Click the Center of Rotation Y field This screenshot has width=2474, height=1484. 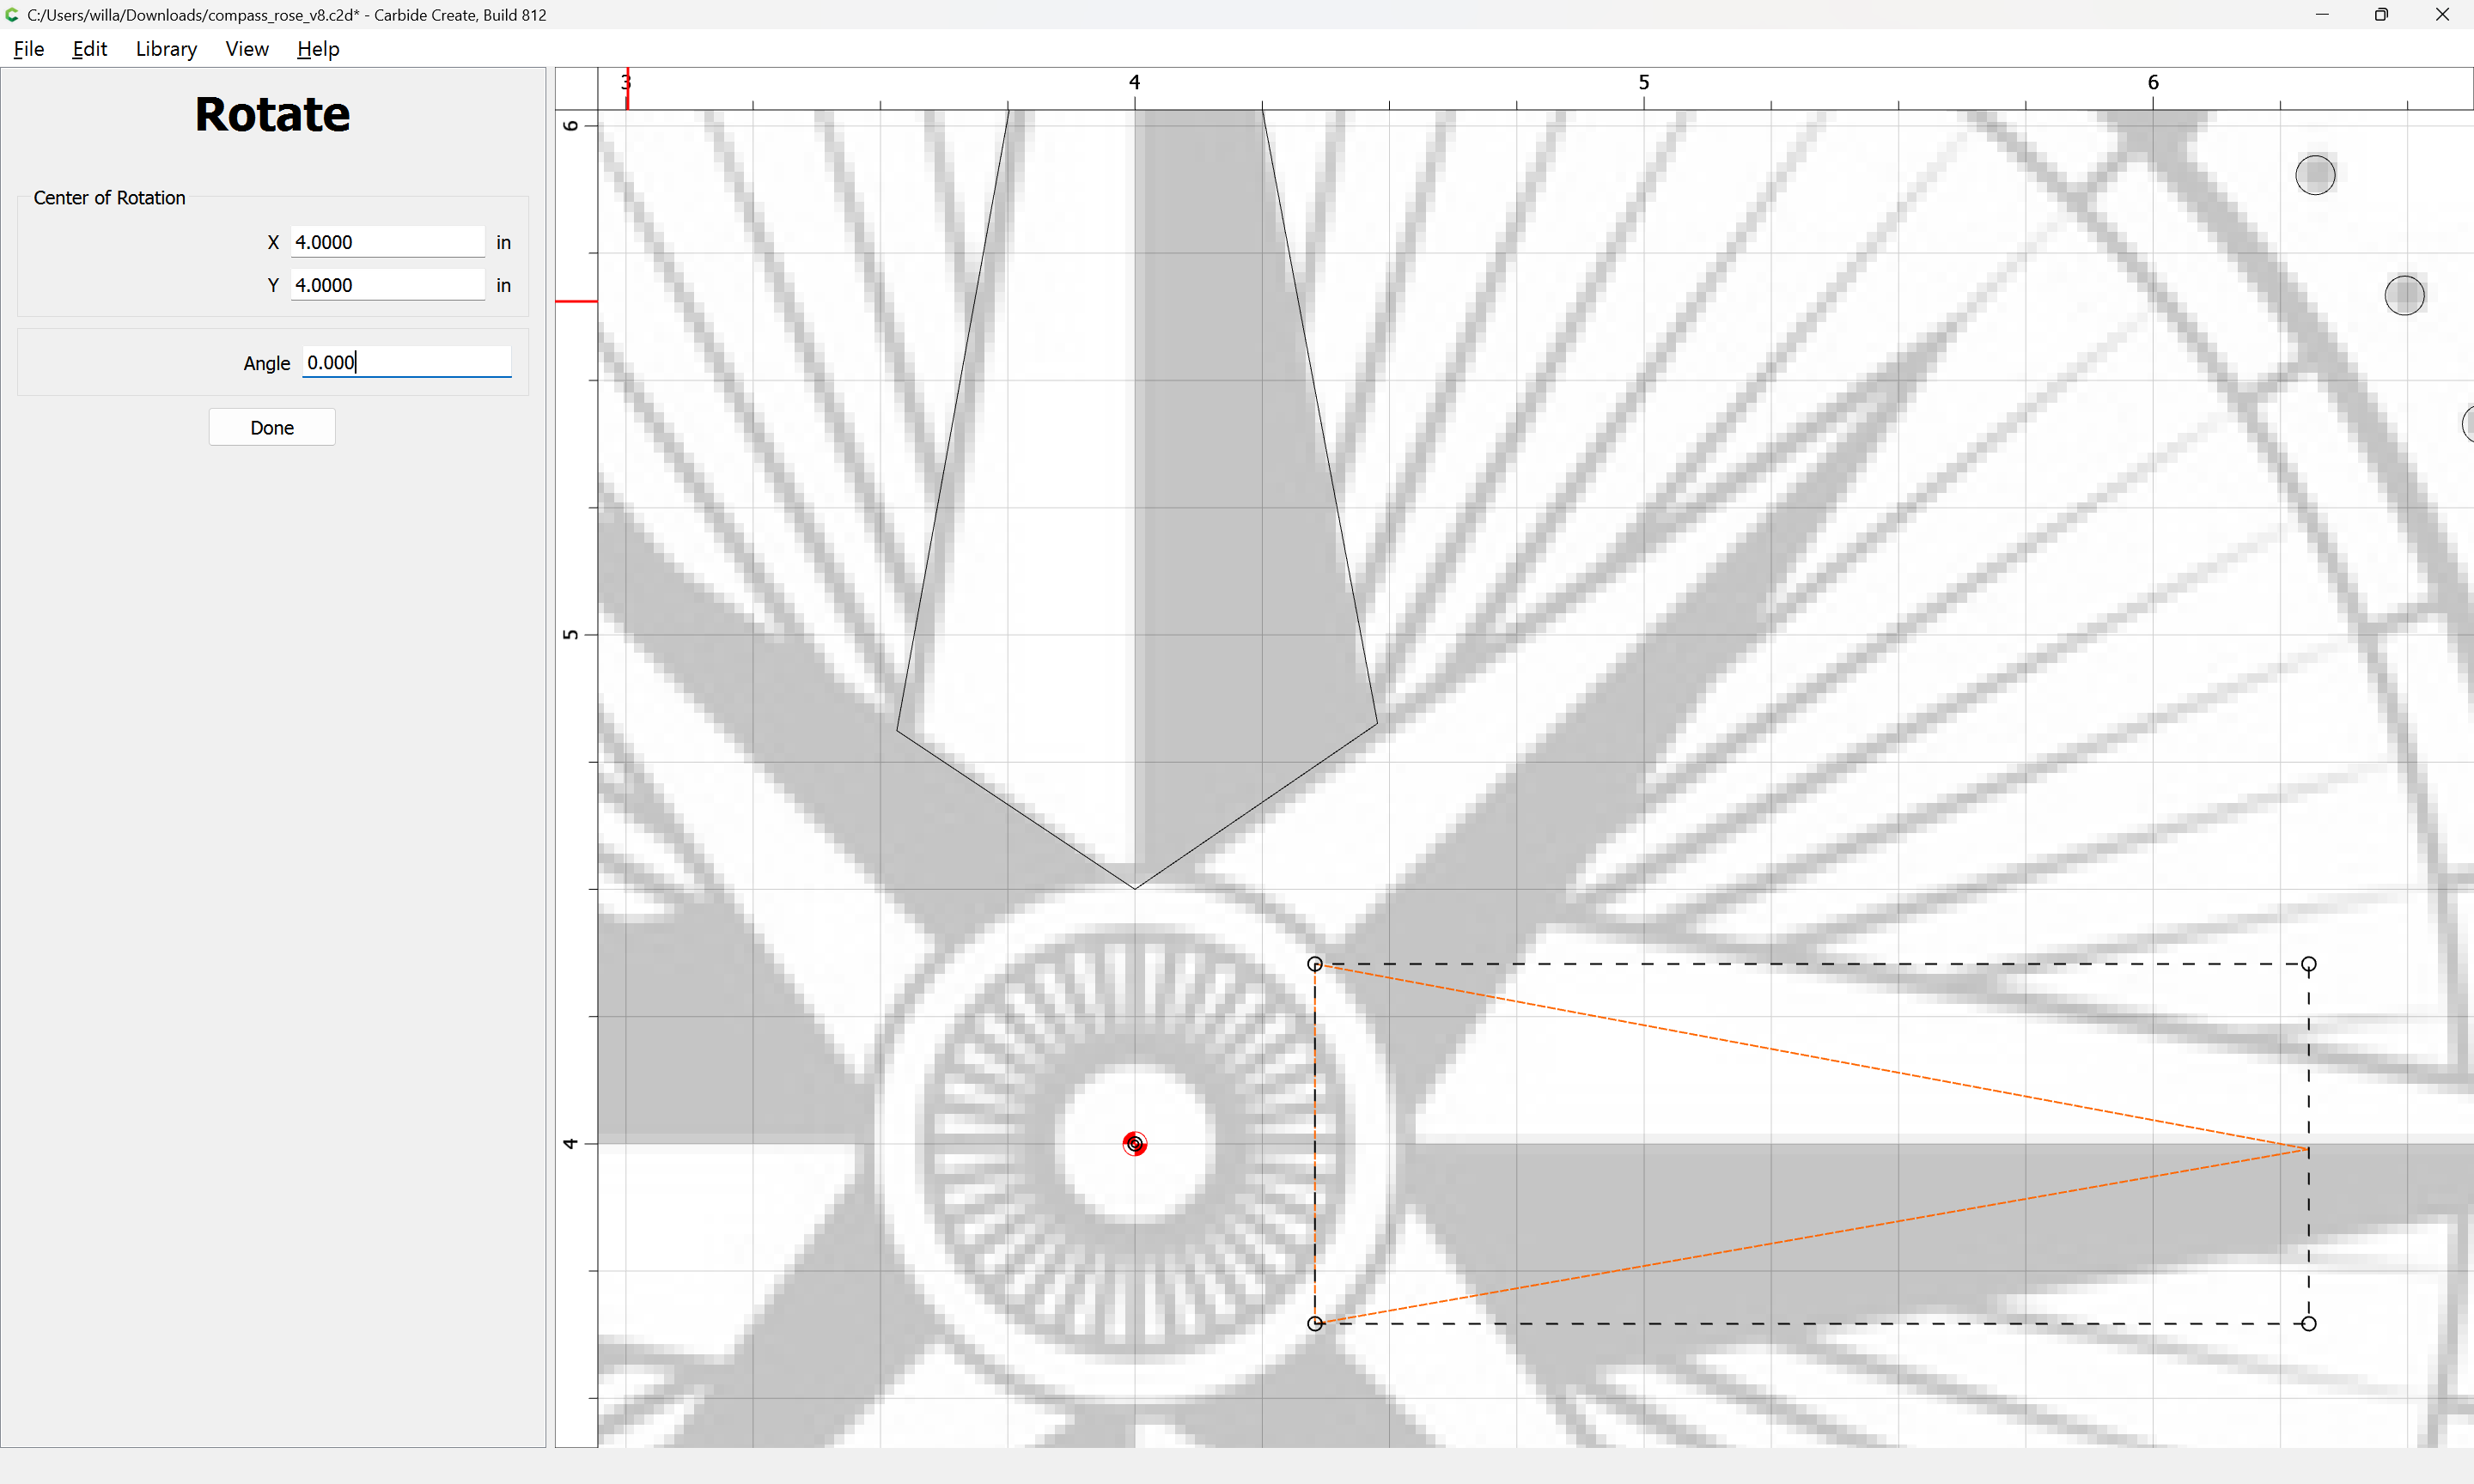(x=387, y=285)
